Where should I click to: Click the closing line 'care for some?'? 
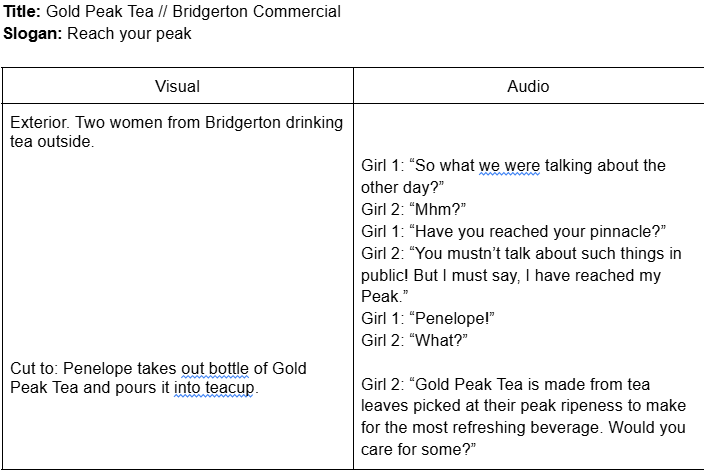coord(418,450)
